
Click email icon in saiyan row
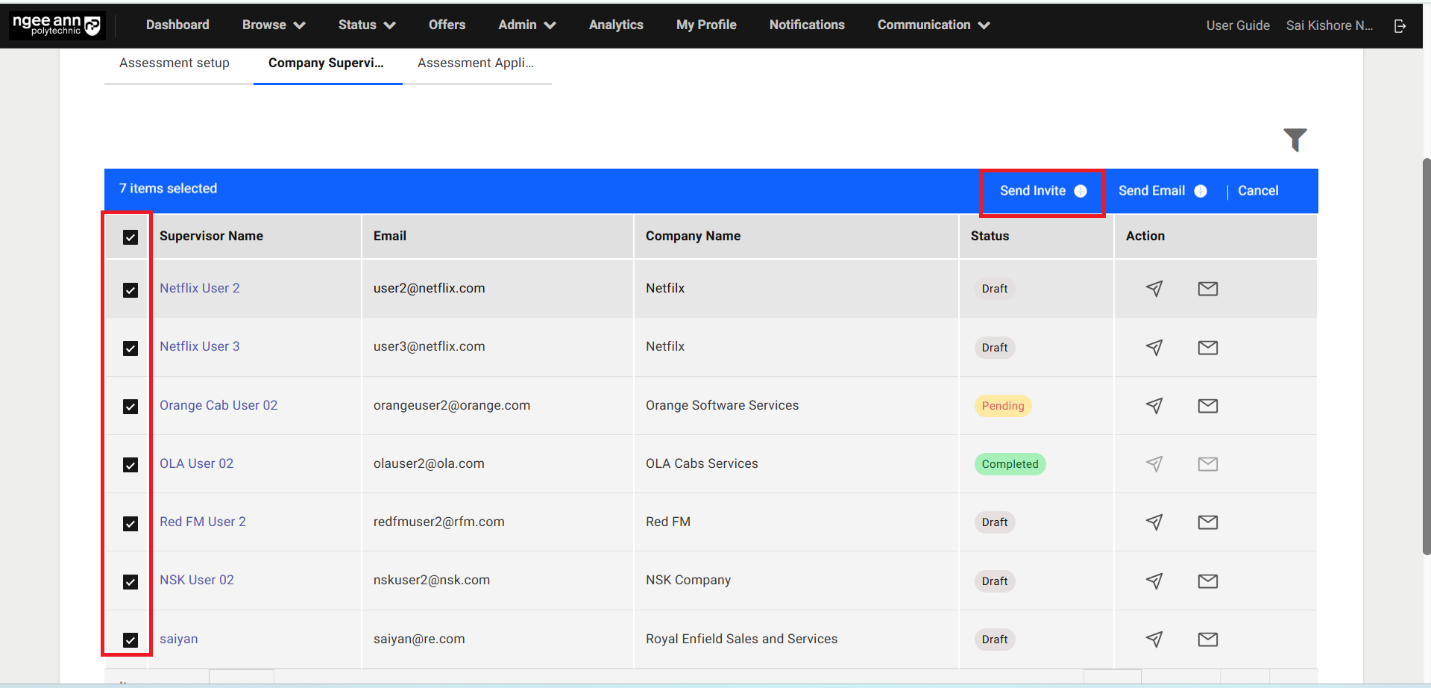tap(1207, 639)
